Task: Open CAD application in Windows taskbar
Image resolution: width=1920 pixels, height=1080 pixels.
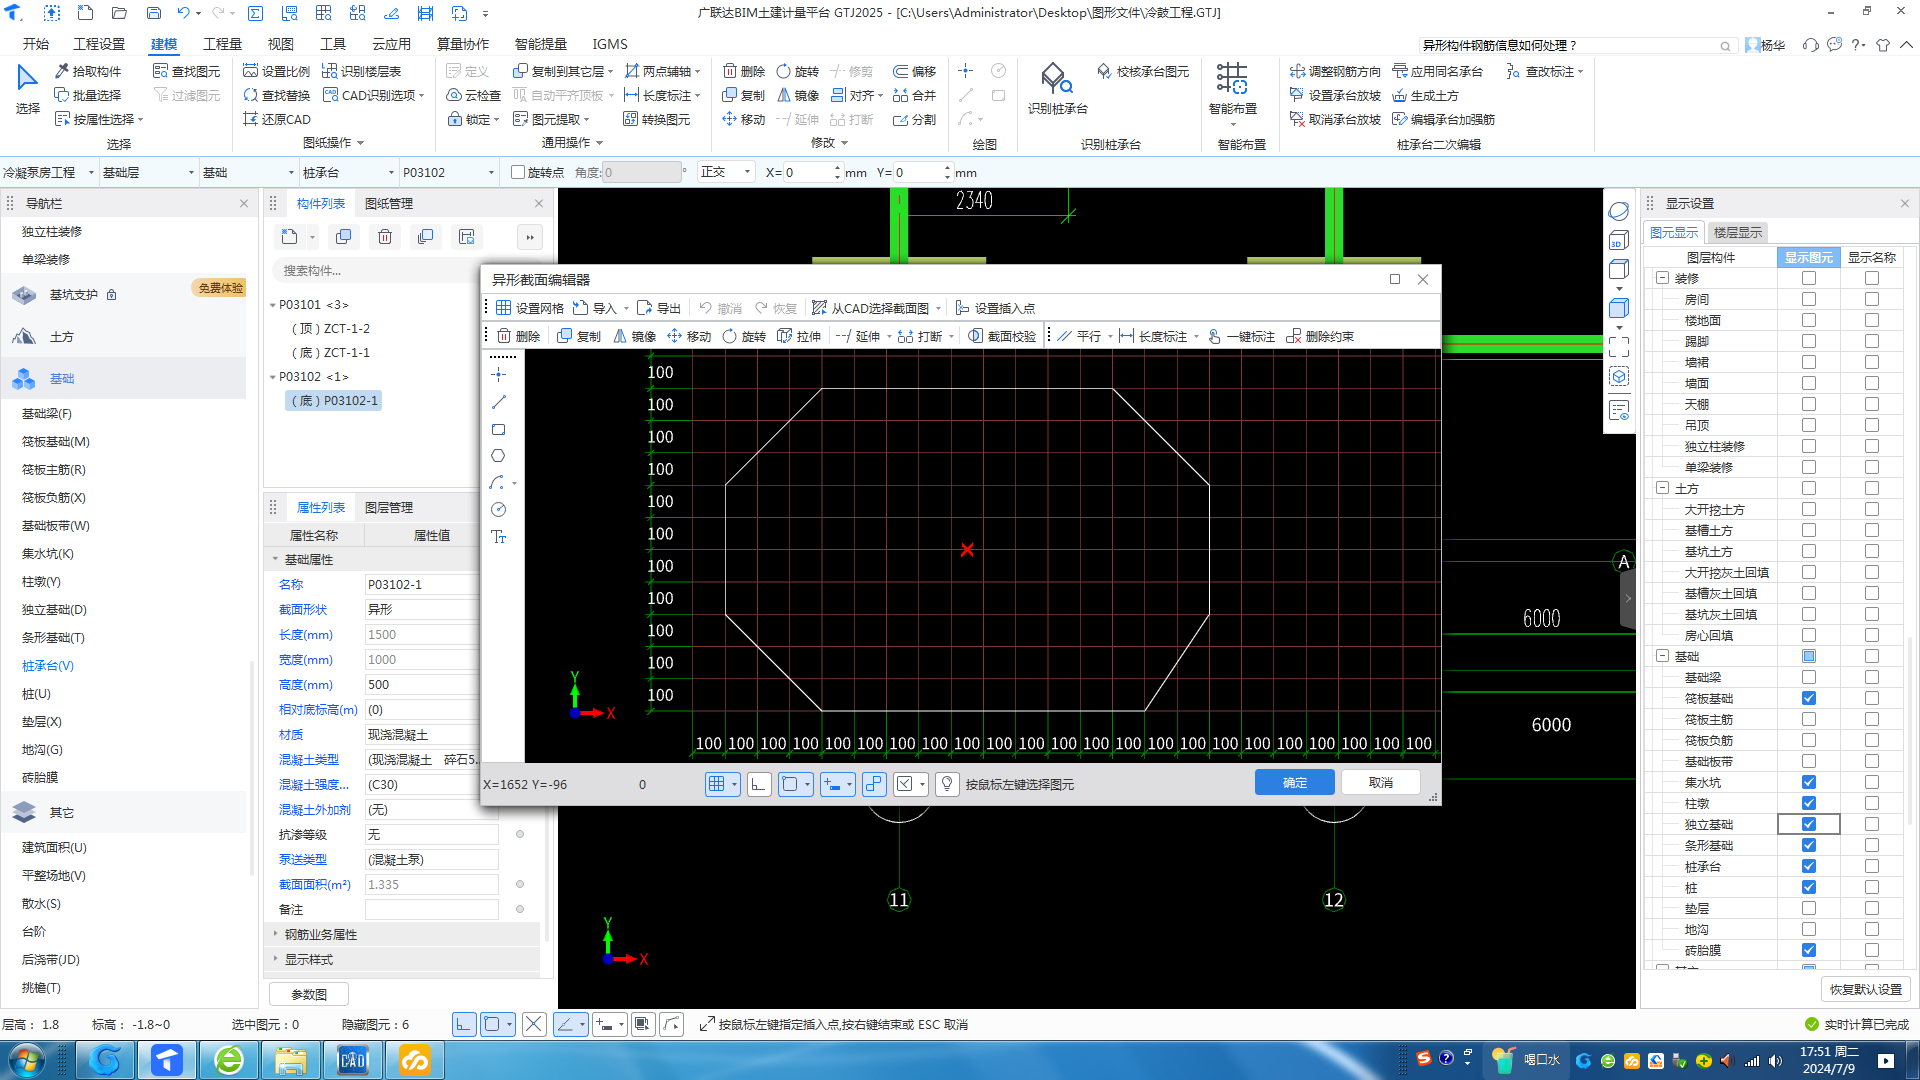Action: coord(353,1060)
